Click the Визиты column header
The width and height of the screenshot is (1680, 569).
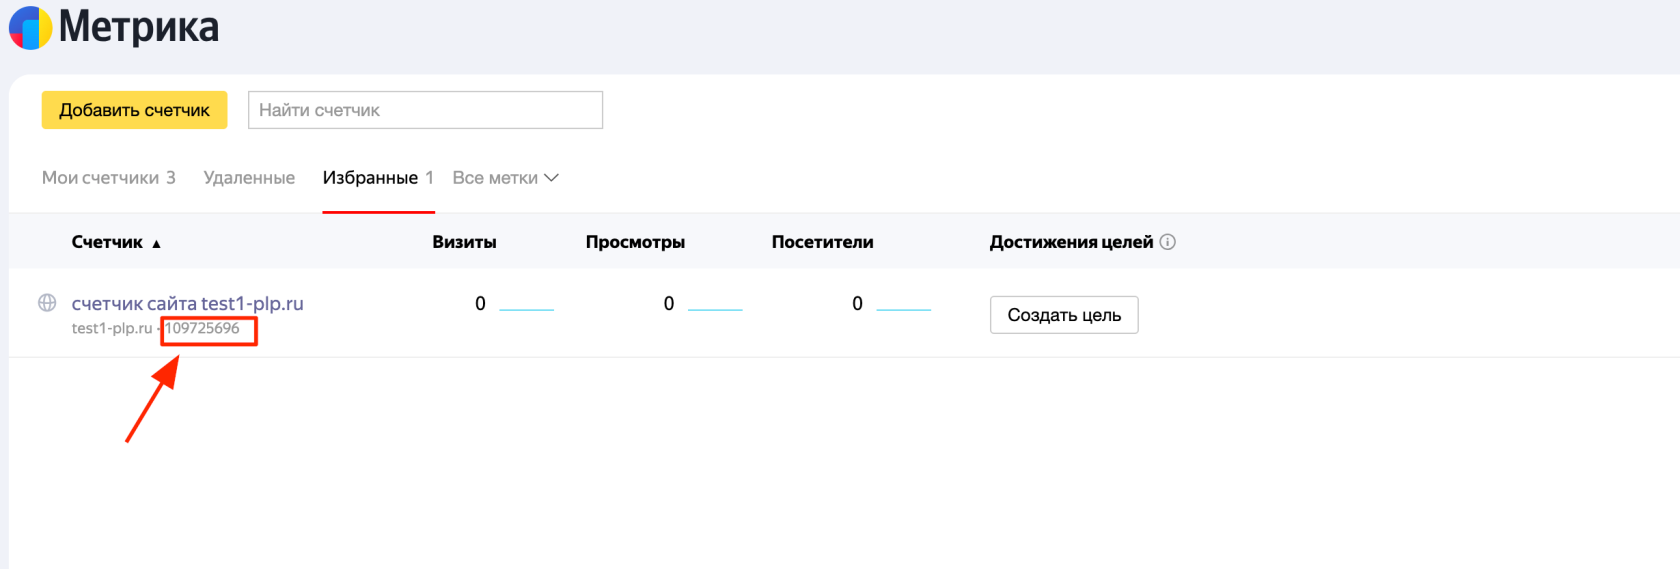(464, 242)
